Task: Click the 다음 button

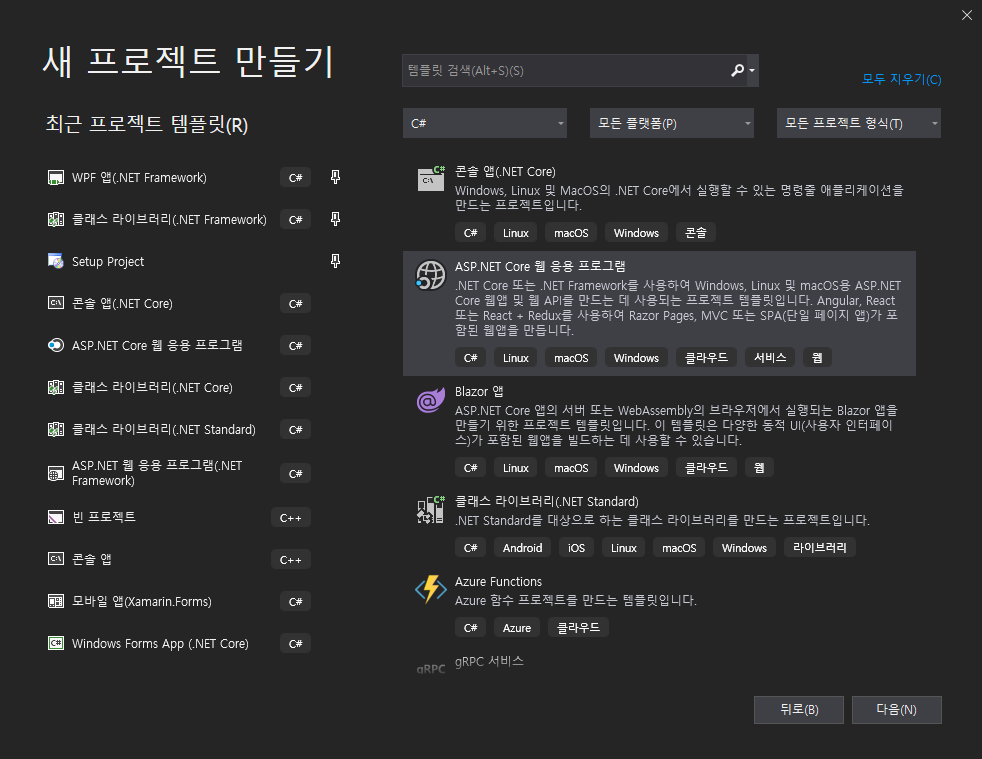Action: pyautogui.click(x=896, y=710)
